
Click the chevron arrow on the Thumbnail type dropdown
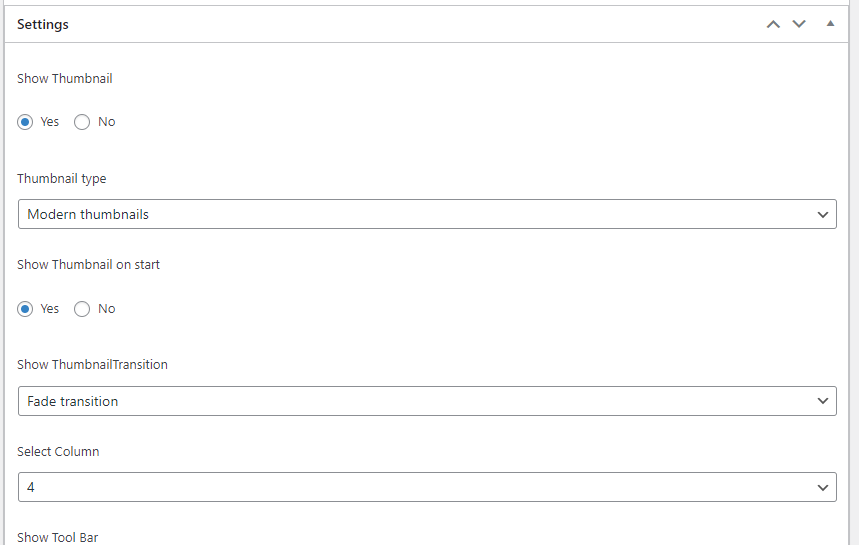click(x=823, y=214)
